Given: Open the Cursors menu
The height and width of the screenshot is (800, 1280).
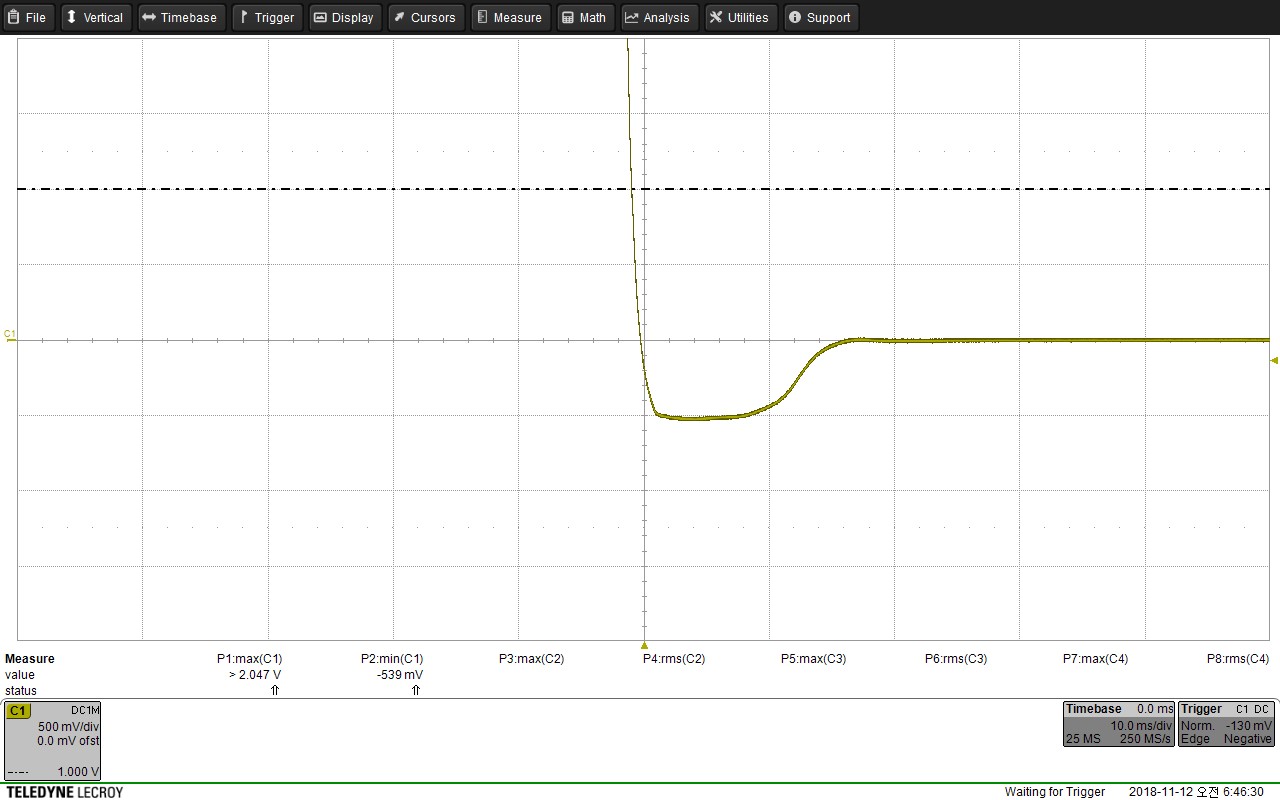Looking at the screenshot, I should (425, 17).
